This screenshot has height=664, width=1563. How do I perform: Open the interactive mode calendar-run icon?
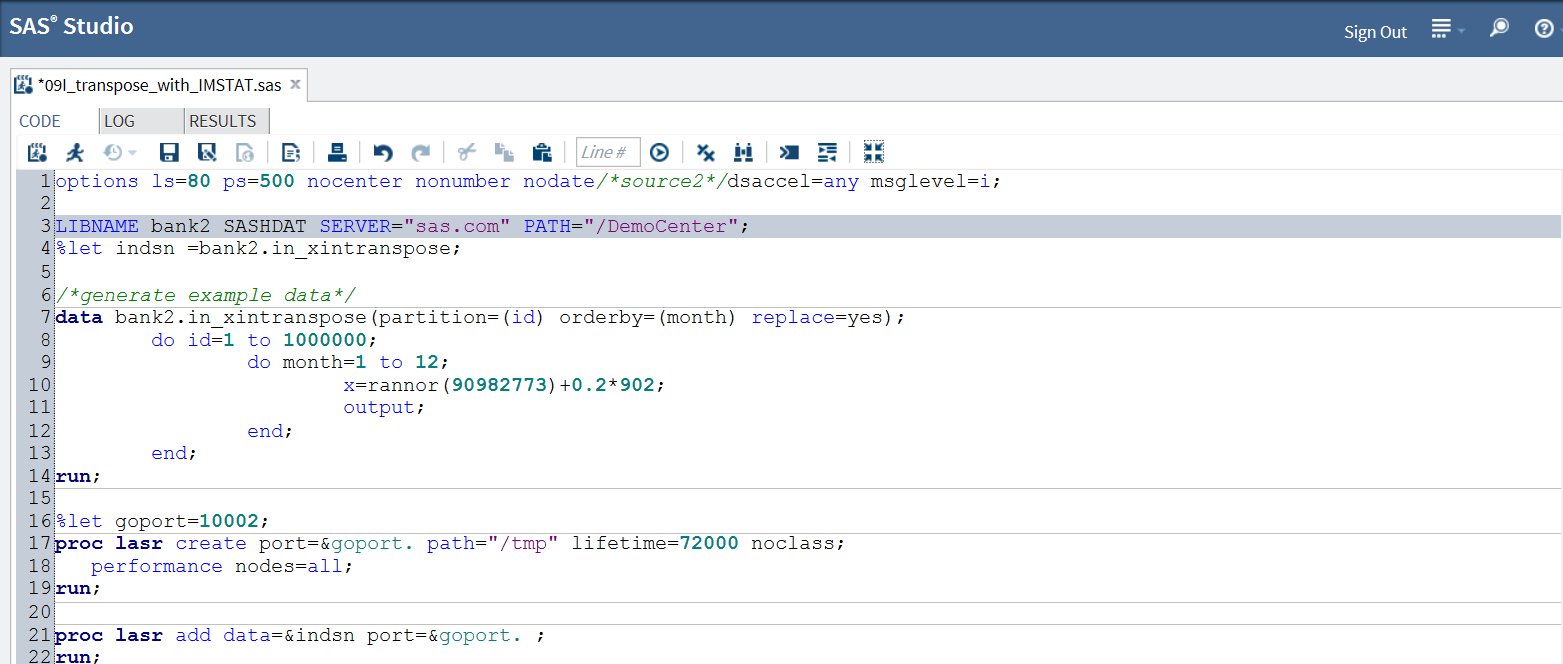pyautogui.click(x=37, y=152)
